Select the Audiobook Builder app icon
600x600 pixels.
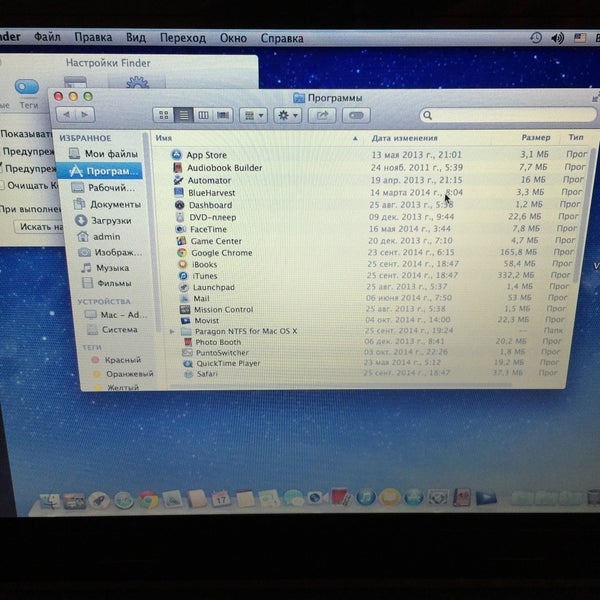[x=177, y=168]
